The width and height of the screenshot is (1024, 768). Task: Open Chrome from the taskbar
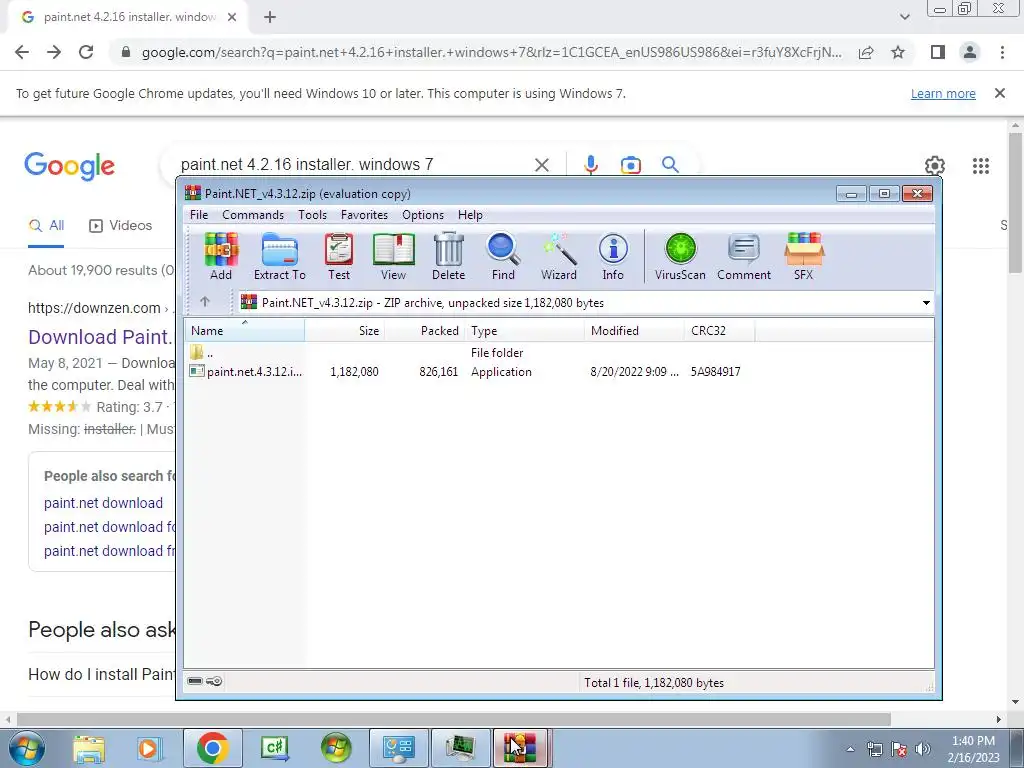point(212,748)
